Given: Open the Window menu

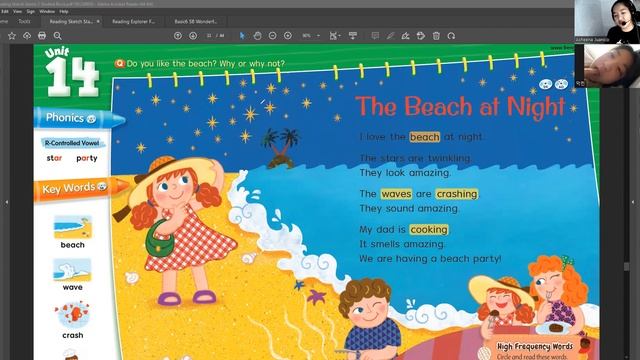Looking at the screenshot, I should pyautogui.click(x=47, y=11).
